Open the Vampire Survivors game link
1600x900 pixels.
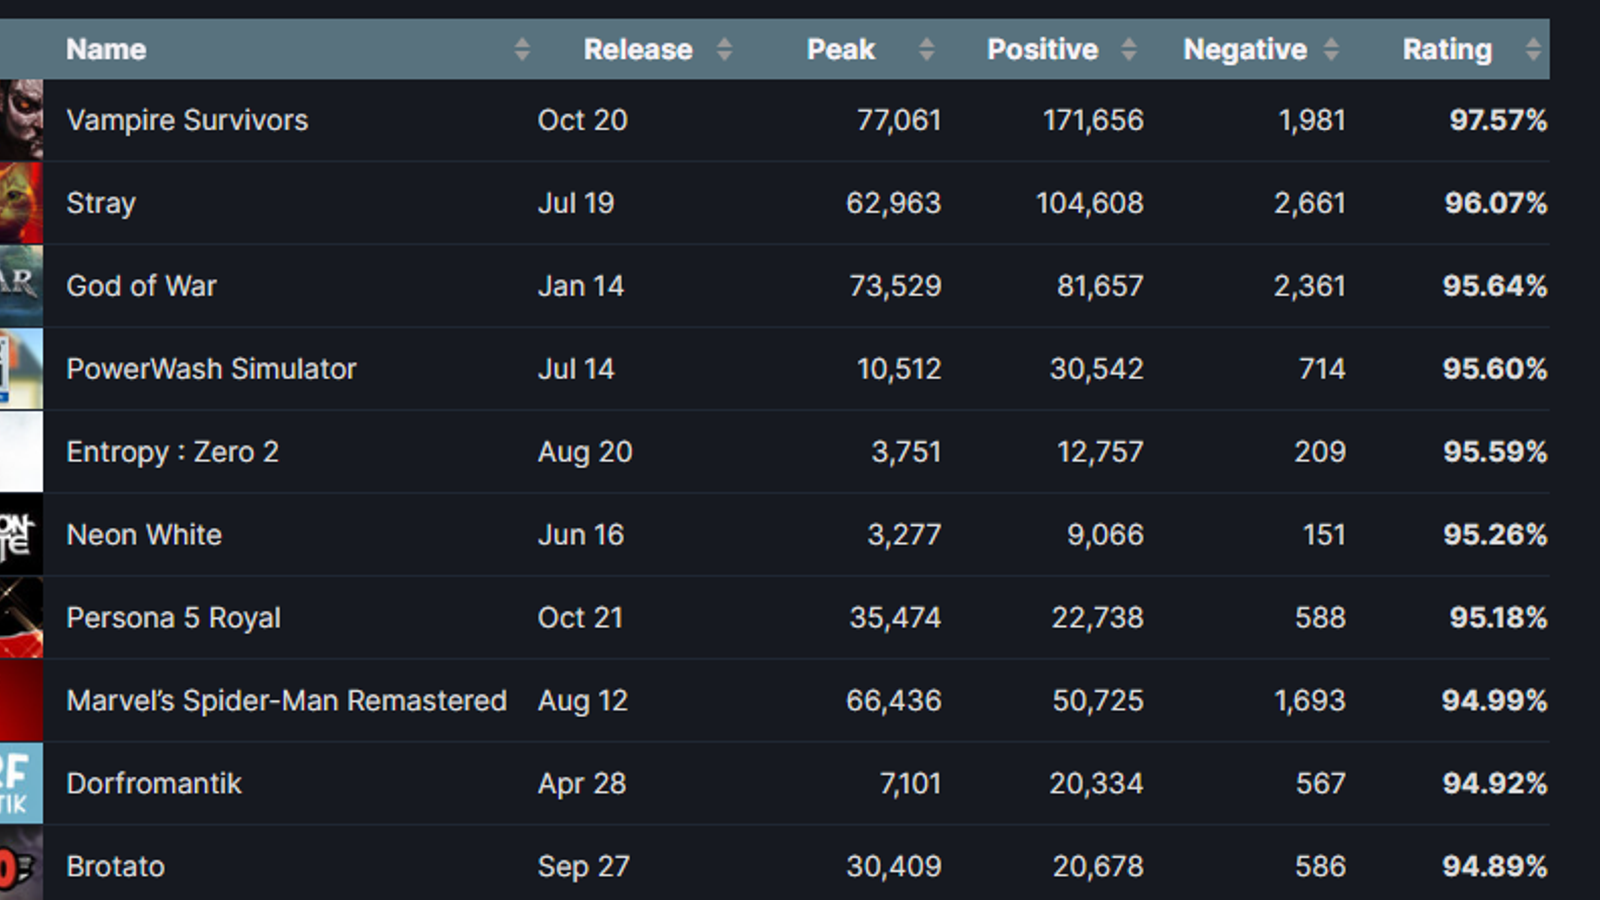pos(187,120)
